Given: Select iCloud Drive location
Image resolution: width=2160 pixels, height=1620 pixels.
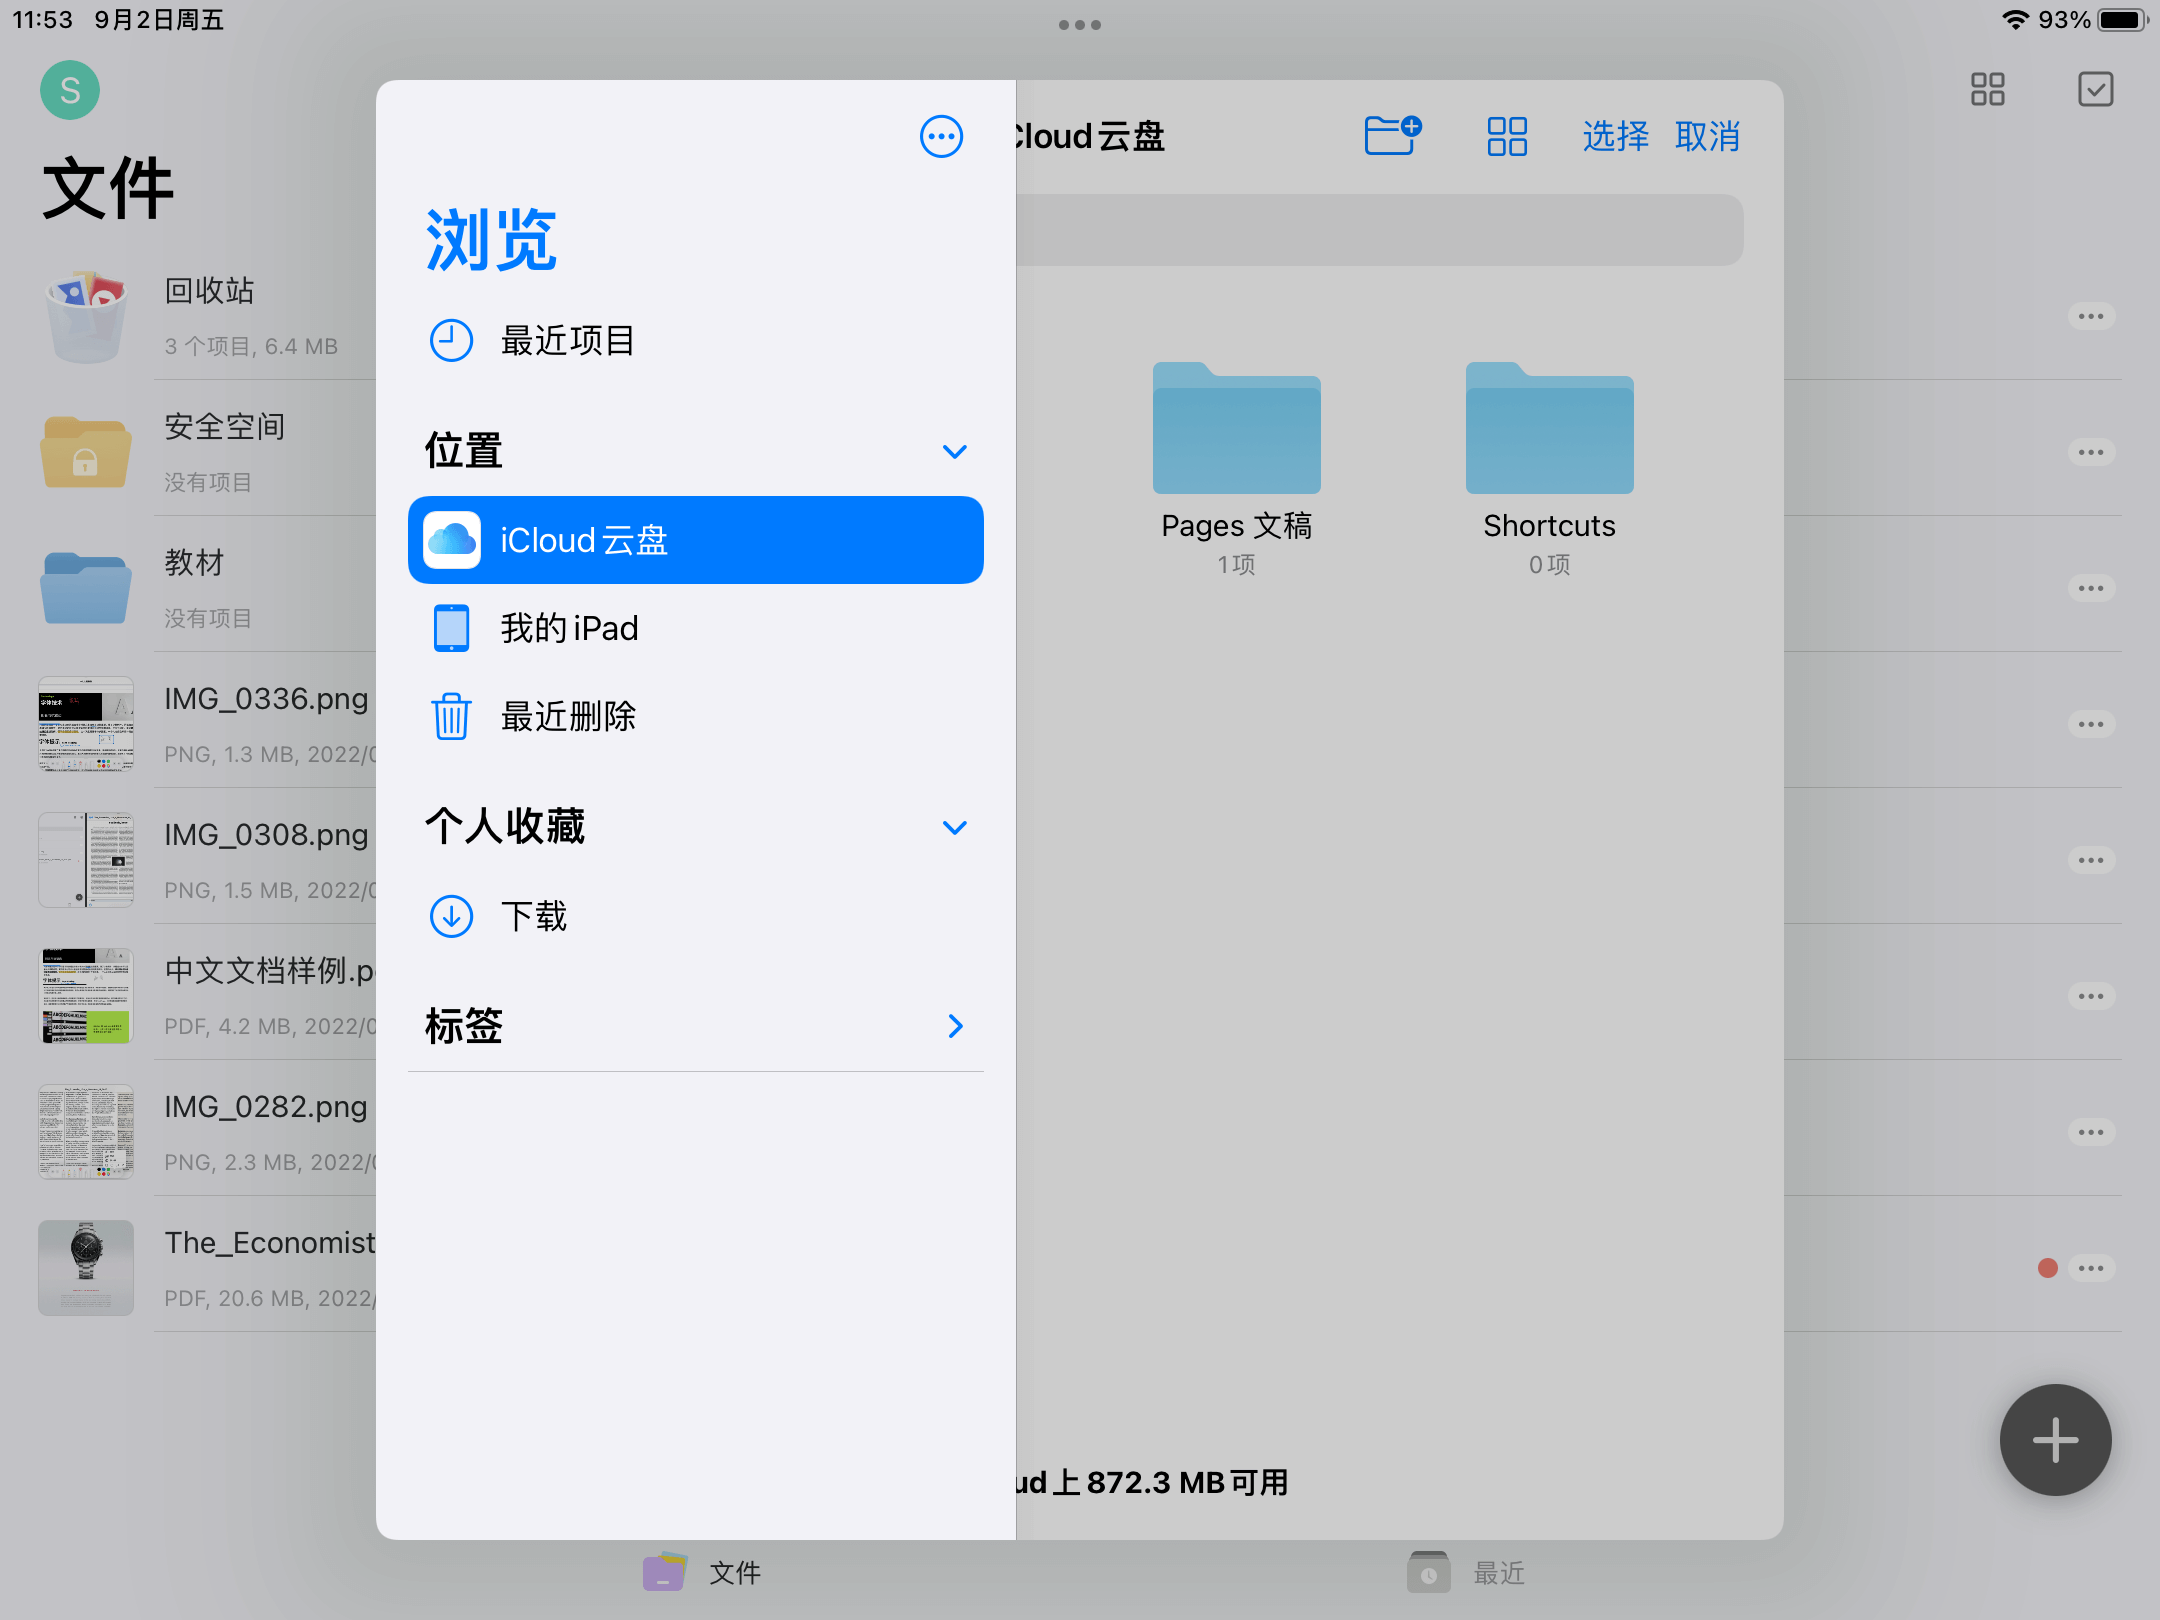Looking at the screenshot, I should coord(695,540).
